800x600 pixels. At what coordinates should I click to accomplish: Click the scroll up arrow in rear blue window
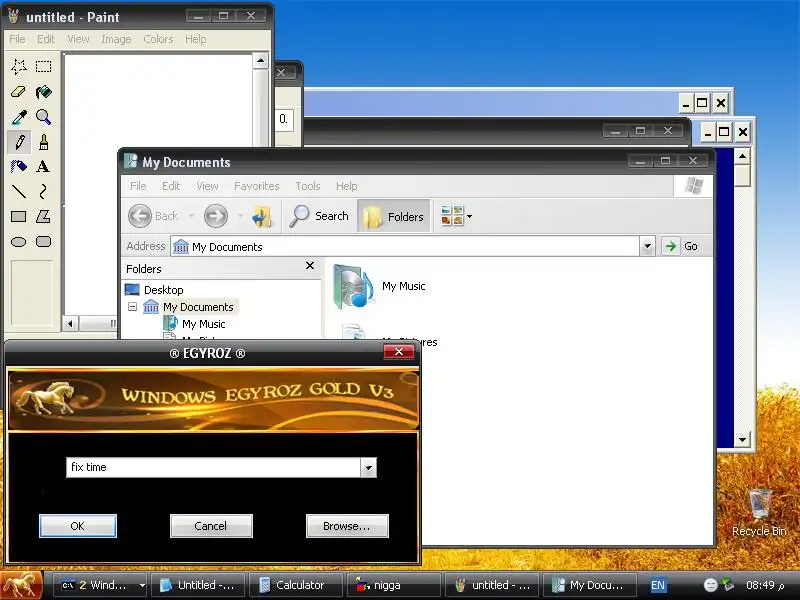[742, 156]
